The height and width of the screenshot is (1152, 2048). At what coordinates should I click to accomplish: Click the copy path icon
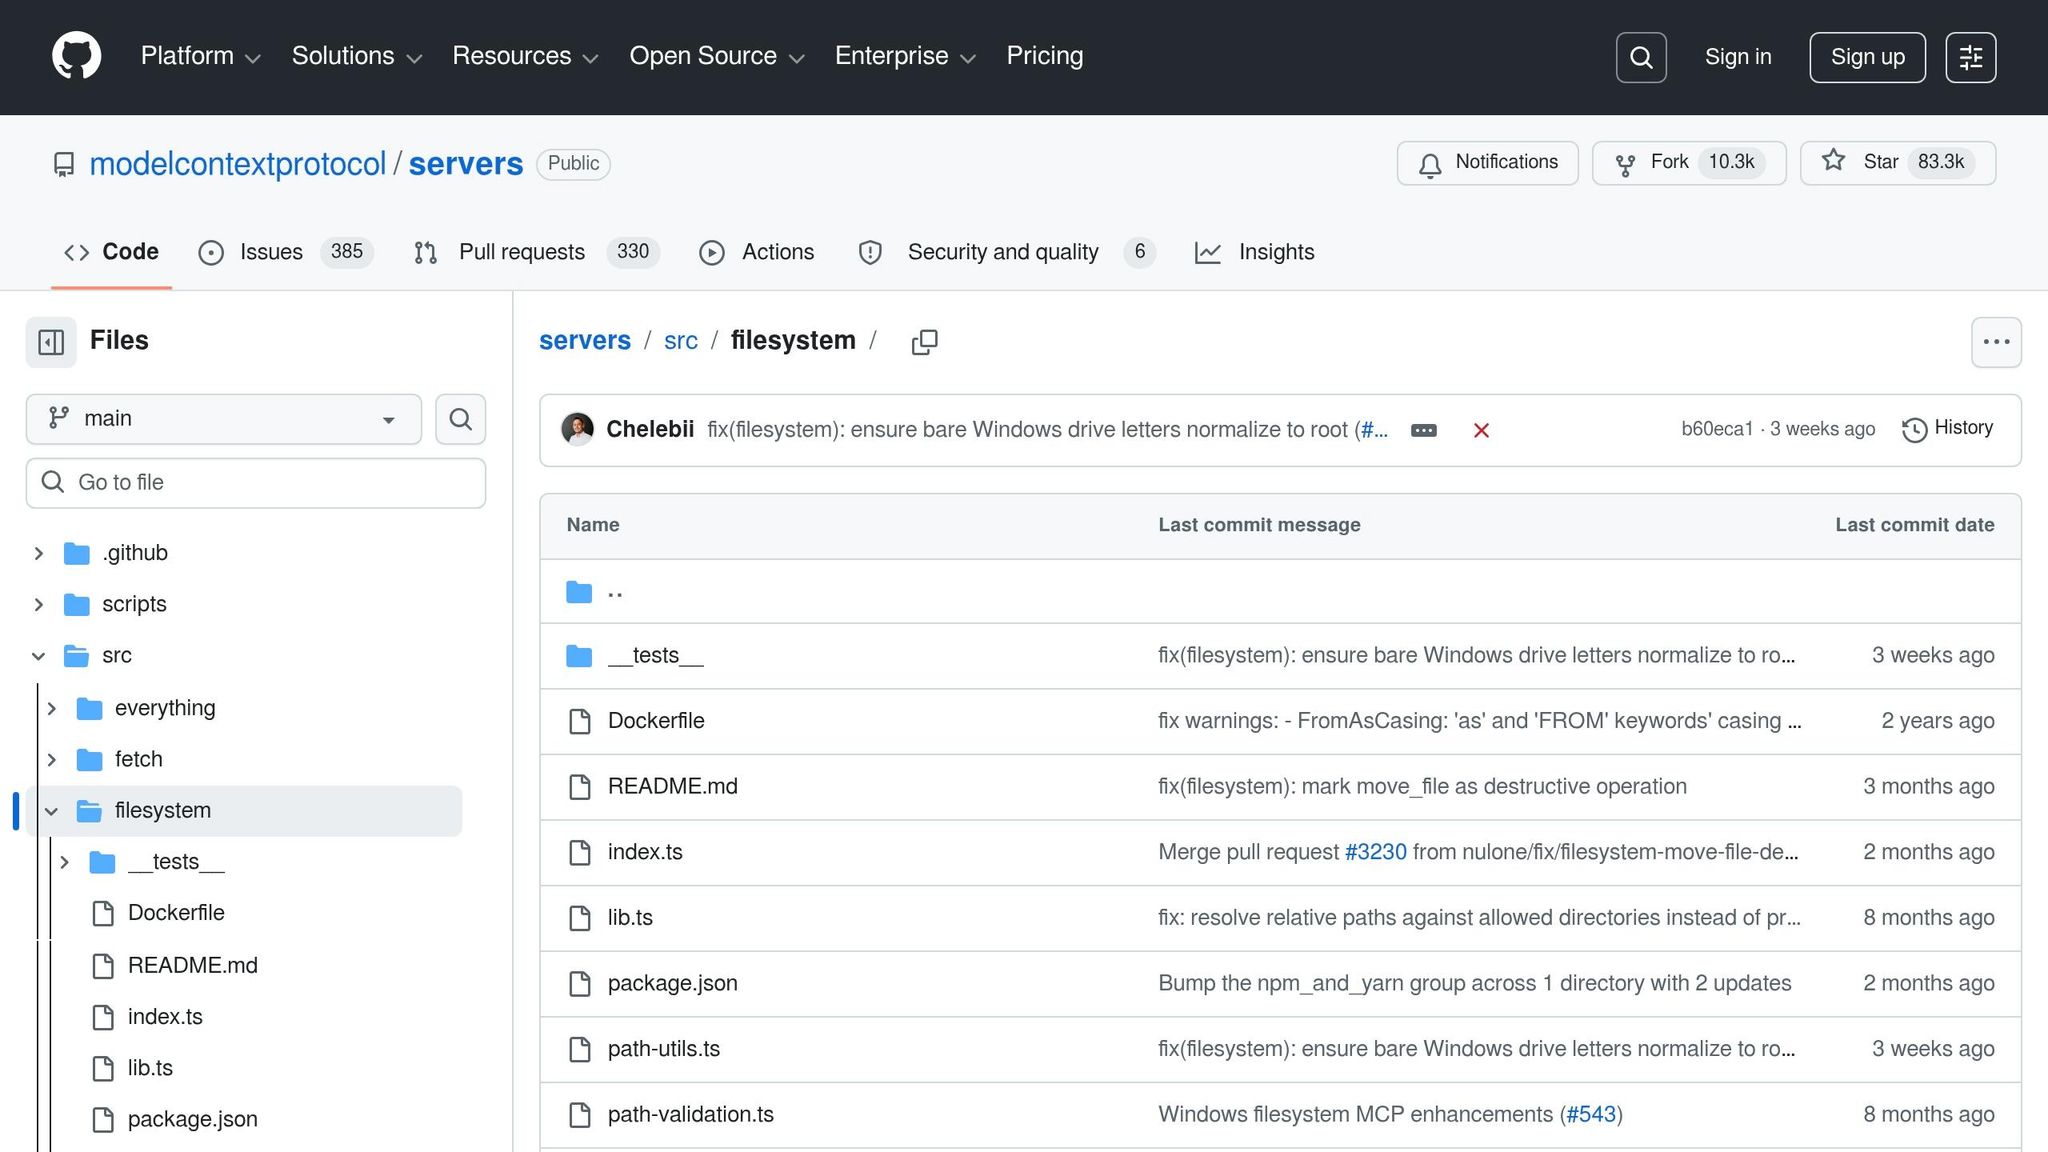tap(924, 342)
